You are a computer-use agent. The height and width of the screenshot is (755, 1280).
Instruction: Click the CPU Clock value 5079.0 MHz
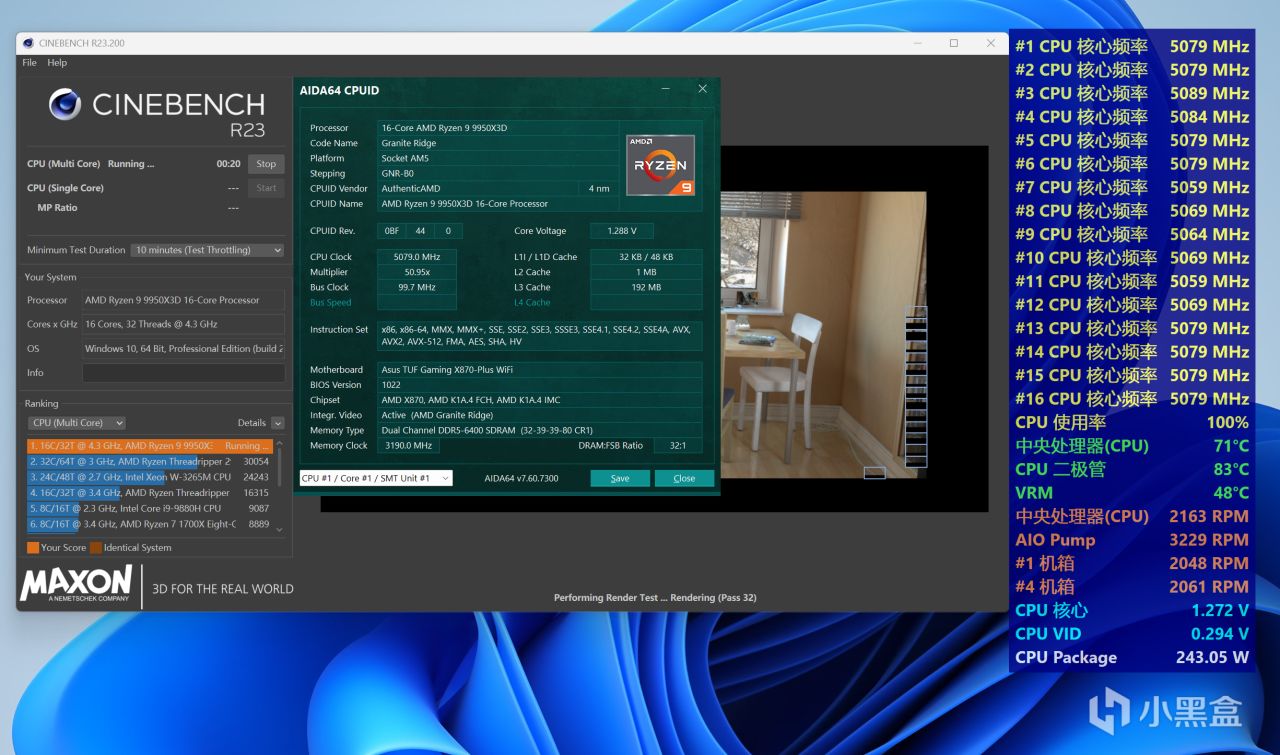[x=417, y=257]
